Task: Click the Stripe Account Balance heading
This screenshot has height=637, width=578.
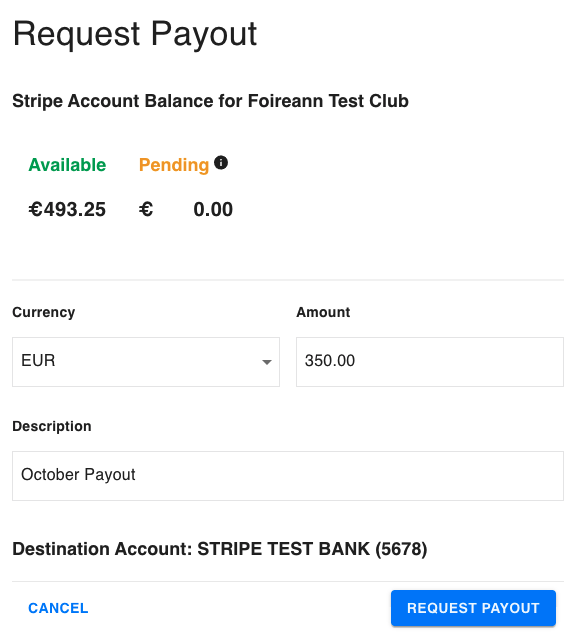Action: 210,101
